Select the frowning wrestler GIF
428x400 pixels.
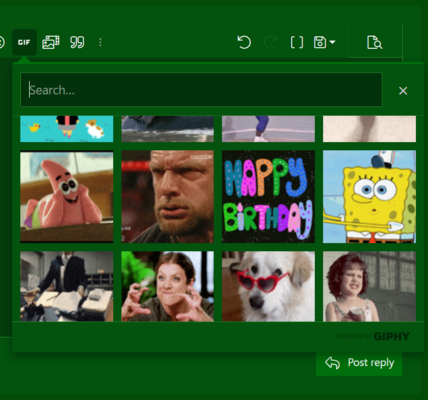coord(168,196)
